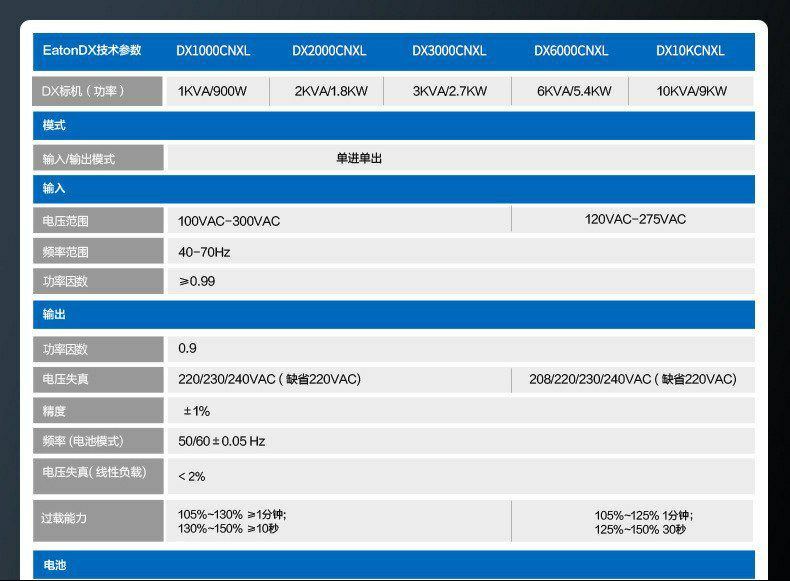The image size is (790, 581).
Task: Click the DX1000CNXL column header
Action: 213,51
